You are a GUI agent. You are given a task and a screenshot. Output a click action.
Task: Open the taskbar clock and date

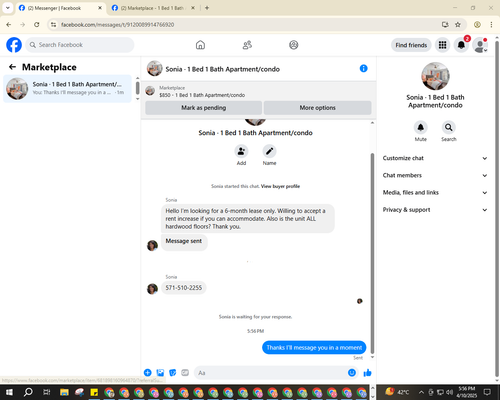tap(466, 392)
